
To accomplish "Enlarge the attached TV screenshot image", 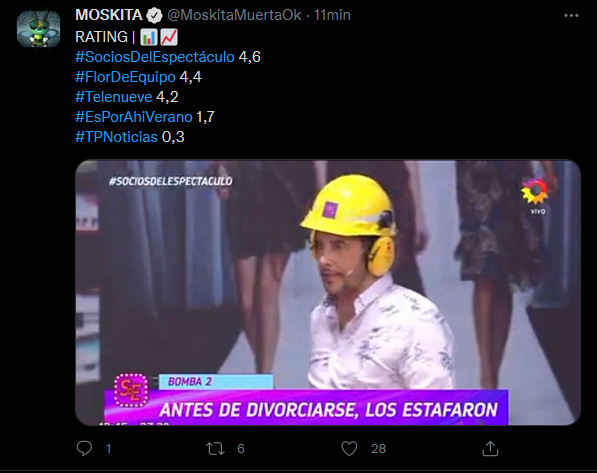I will pos(328,292).
